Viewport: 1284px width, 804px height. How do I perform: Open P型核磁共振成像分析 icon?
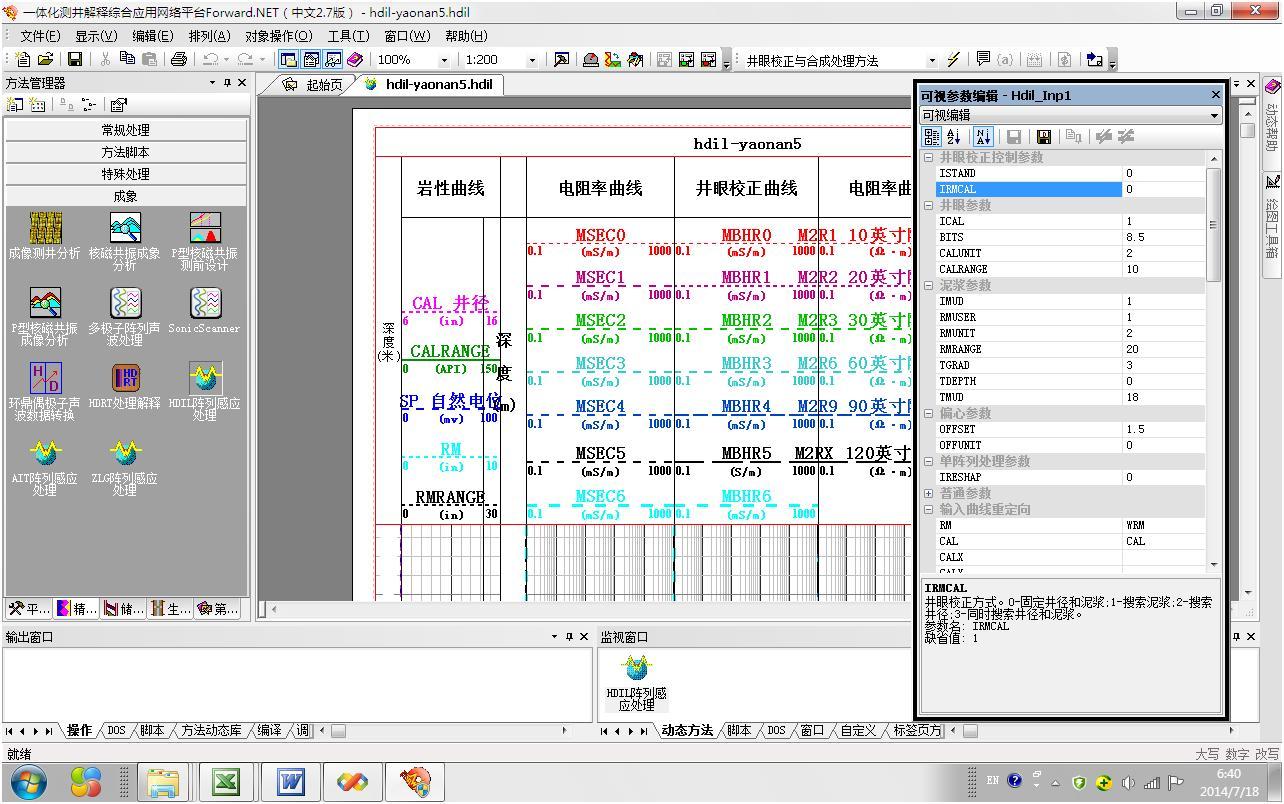[45, 317]
